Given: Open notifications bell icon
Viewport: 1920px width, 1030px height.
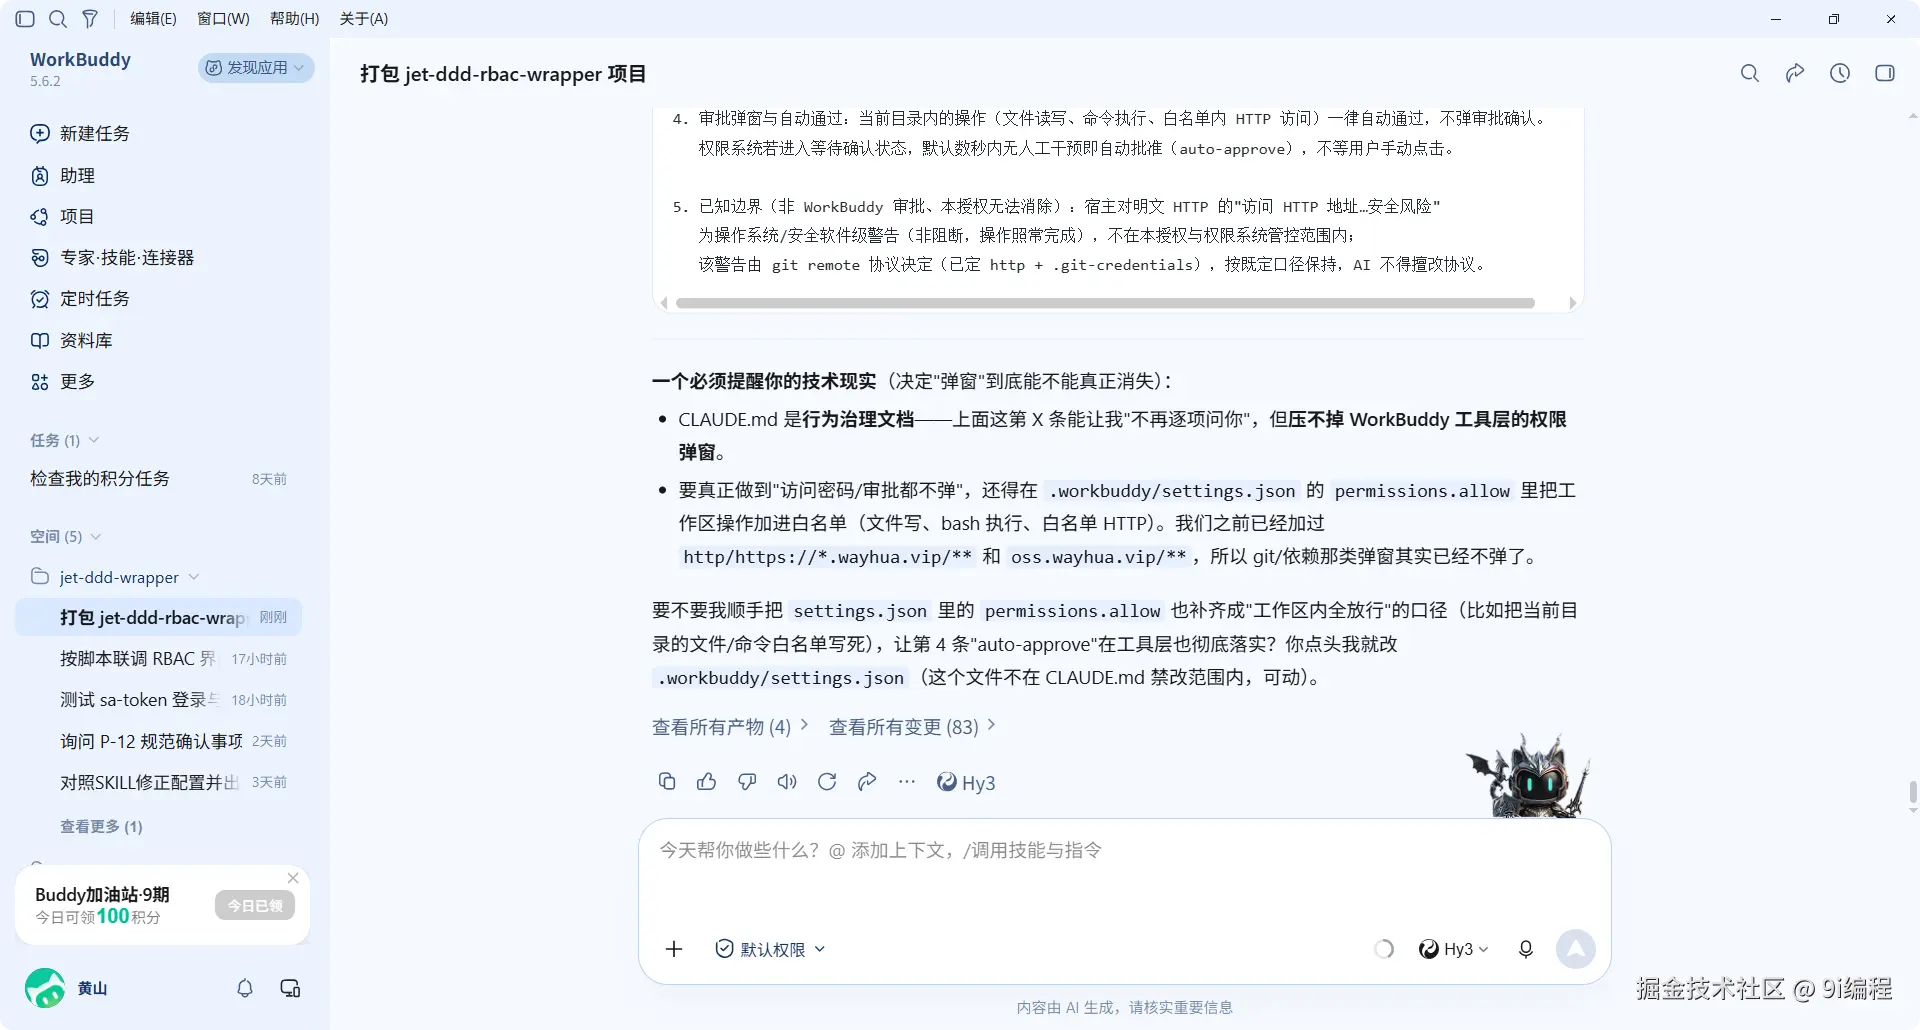Looking at the screenshot, I should 245,988.
